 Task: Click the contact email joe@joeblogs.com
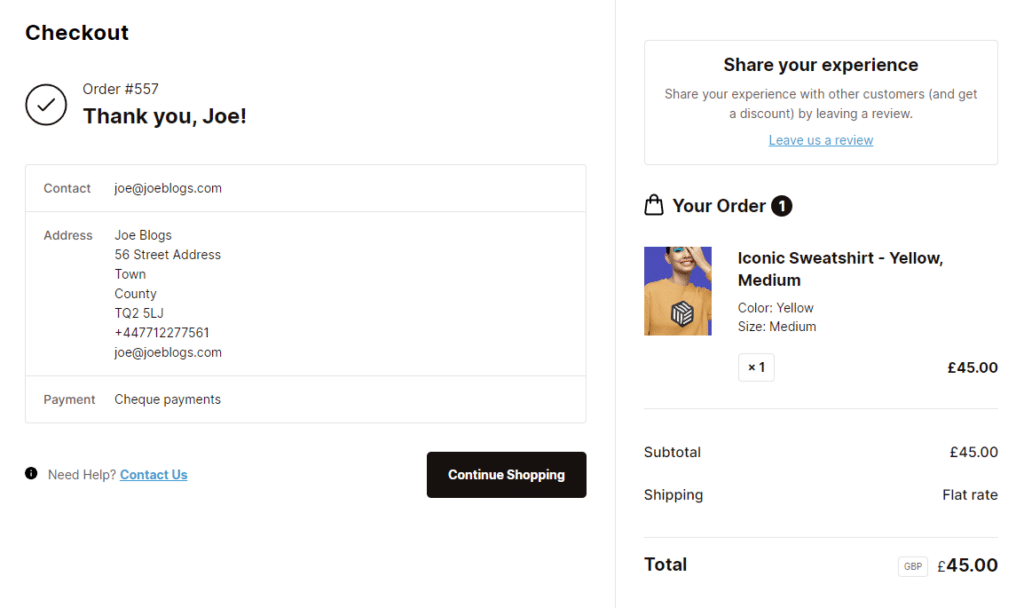coord(168,188)
